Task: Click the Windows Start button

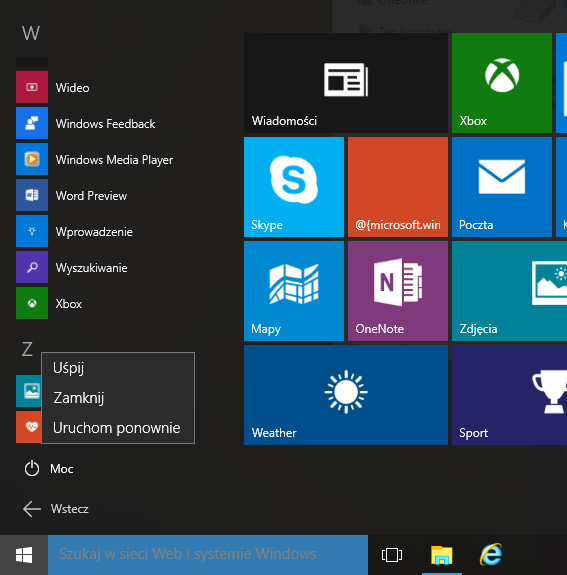Action: (x=24, y=555)
